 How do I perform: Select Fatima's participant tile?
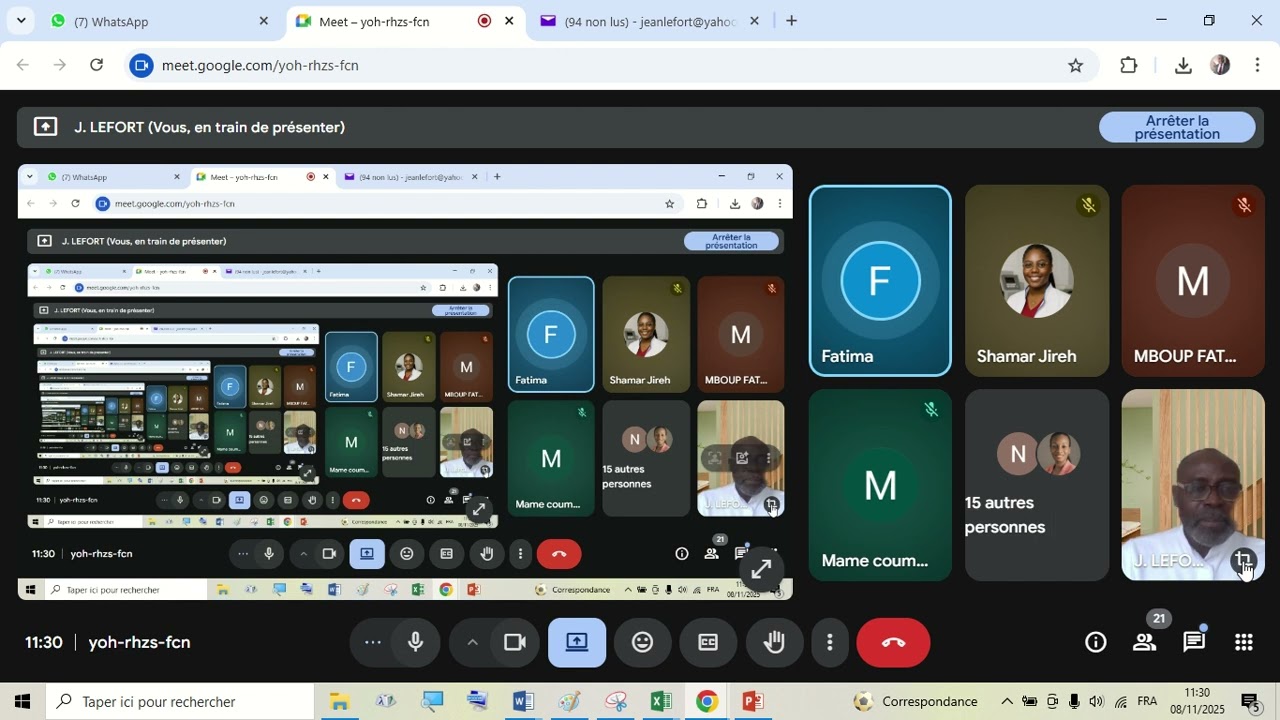pos(880,280)
